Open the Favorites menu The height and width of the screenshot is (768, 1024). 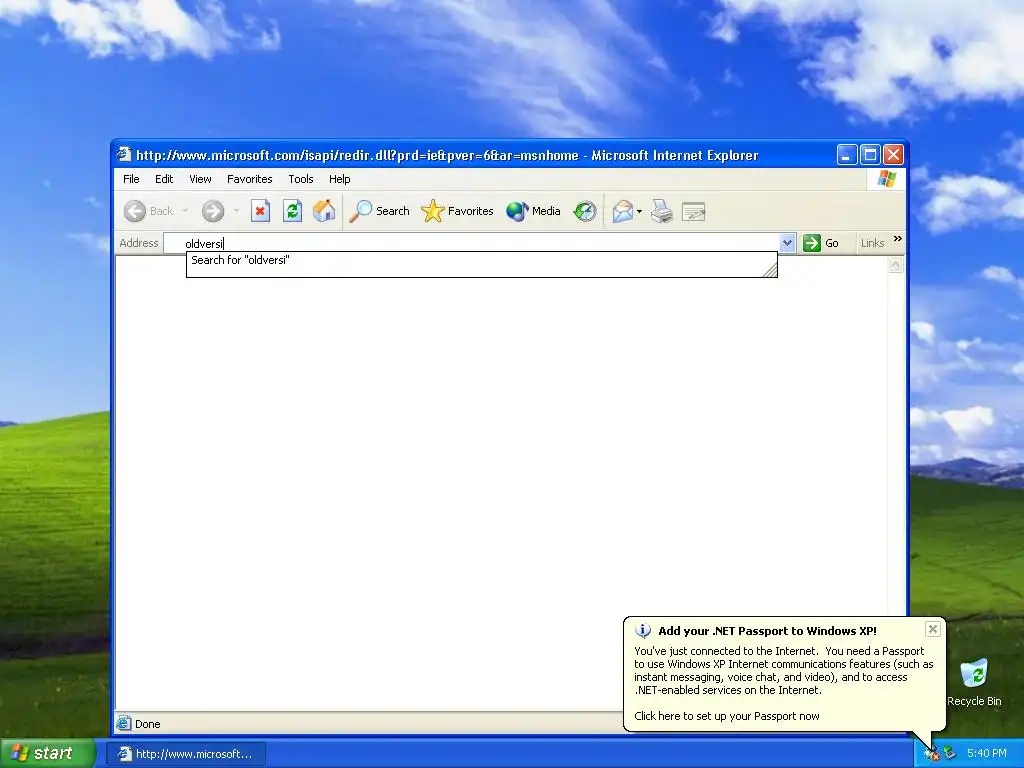click(249, 179)
